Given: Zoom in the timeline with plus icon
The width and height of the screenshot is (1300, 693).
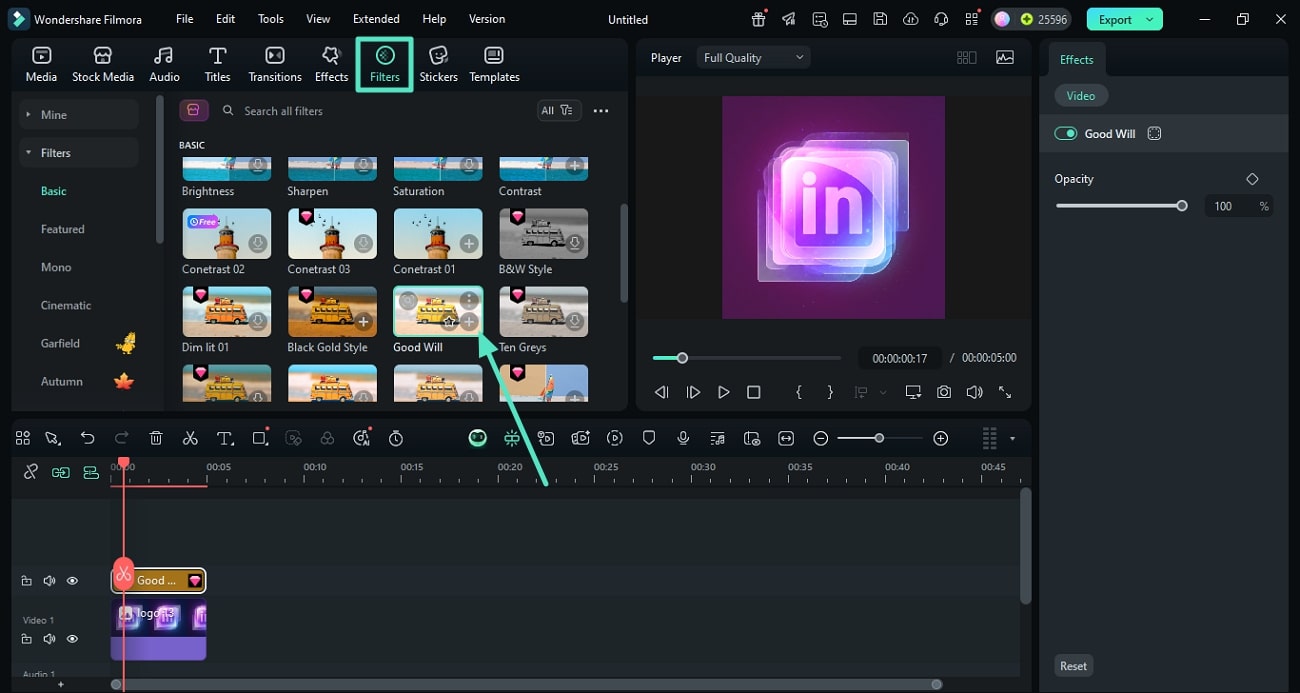Looking at the screenshot, I should click(x=940, y=438).
